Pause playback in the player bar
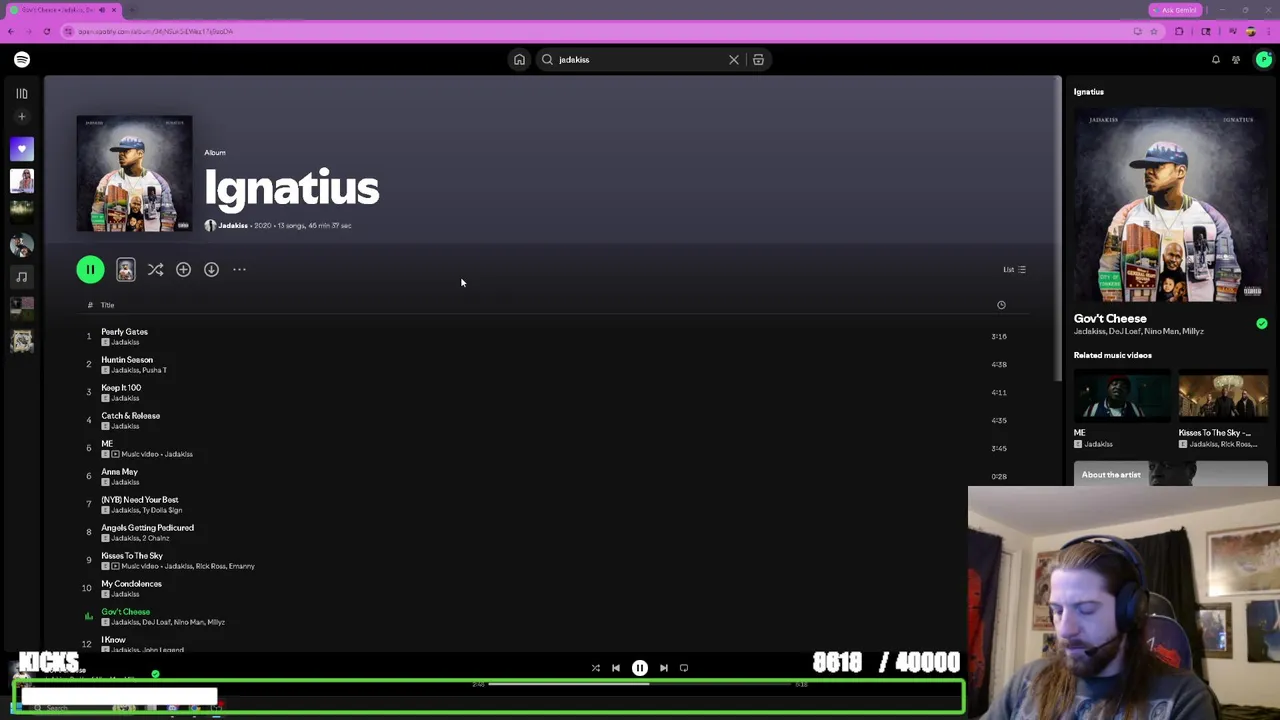Viewport: 1280px width, 720px height. (640, 668)
